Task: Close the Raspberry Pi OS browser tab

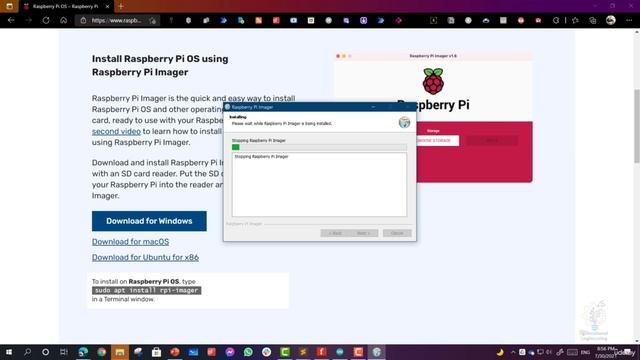Action: pos(107,7)
